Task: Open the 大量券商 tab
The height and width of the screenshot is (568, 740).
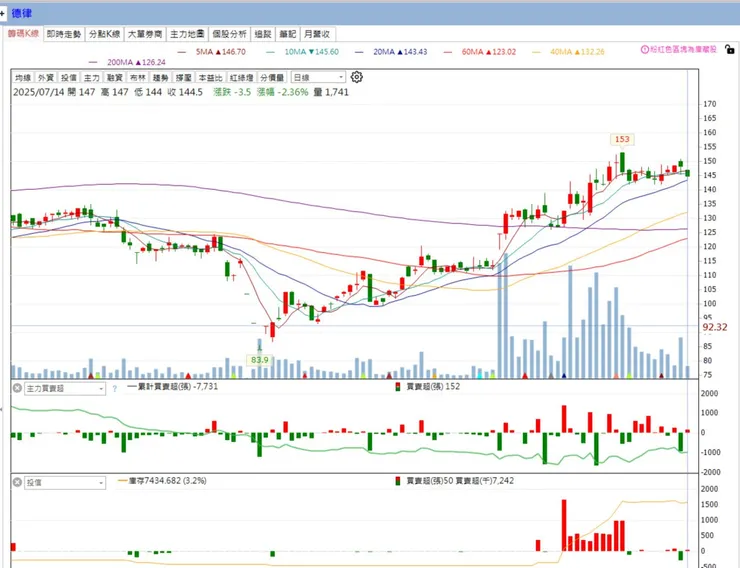Action: tap(145, 34)
